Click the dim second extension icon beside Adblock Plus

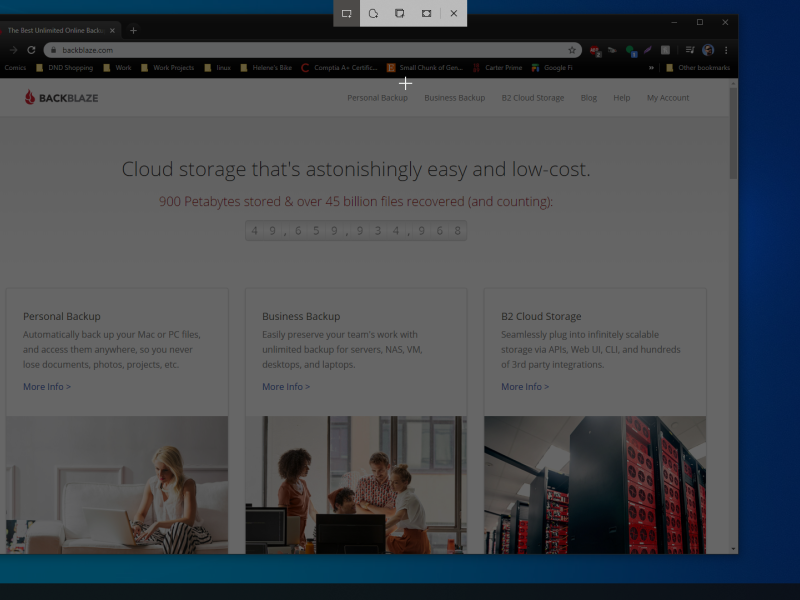tap(612, 50)
